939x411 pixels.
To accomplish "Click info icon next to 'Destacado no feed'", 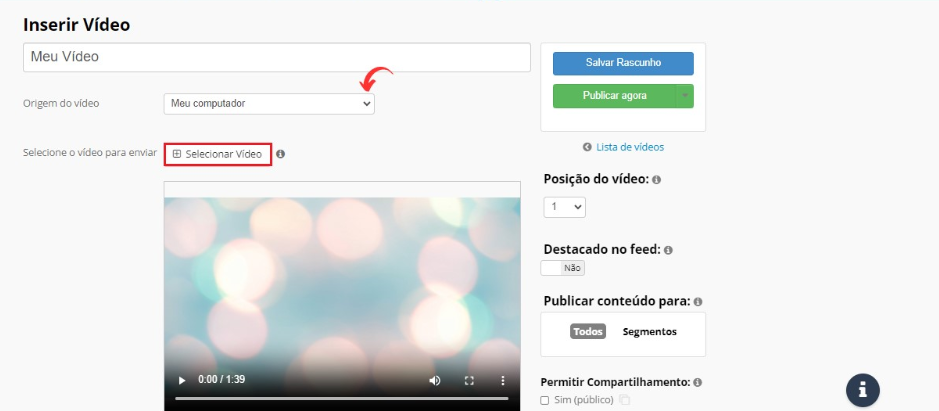I will [x=668, y=250].
